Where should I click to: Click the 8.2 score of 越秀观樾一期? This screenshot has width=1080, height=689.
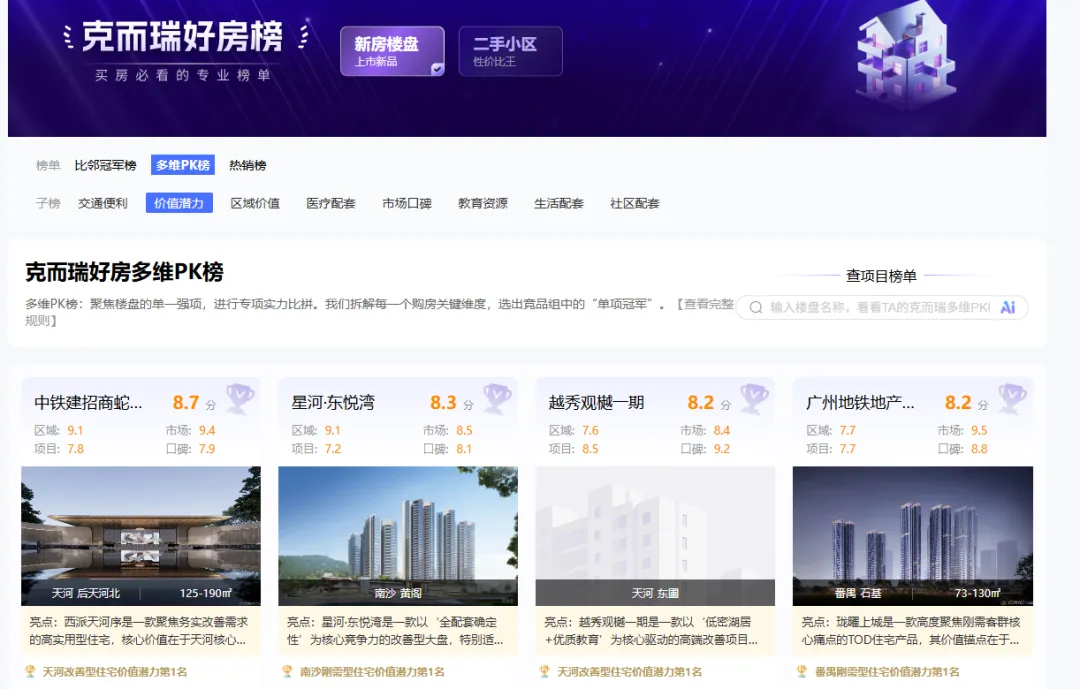tap(700, 402)
